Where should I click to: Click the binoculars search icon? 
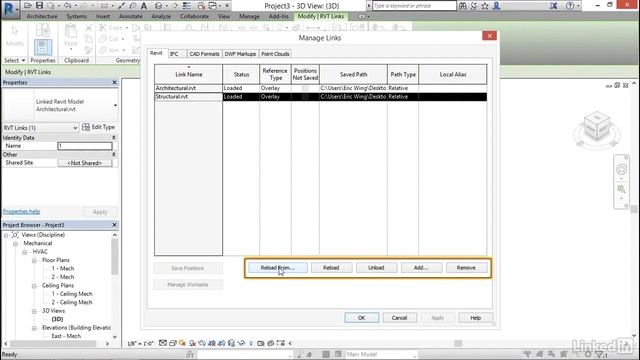[462, 6]
